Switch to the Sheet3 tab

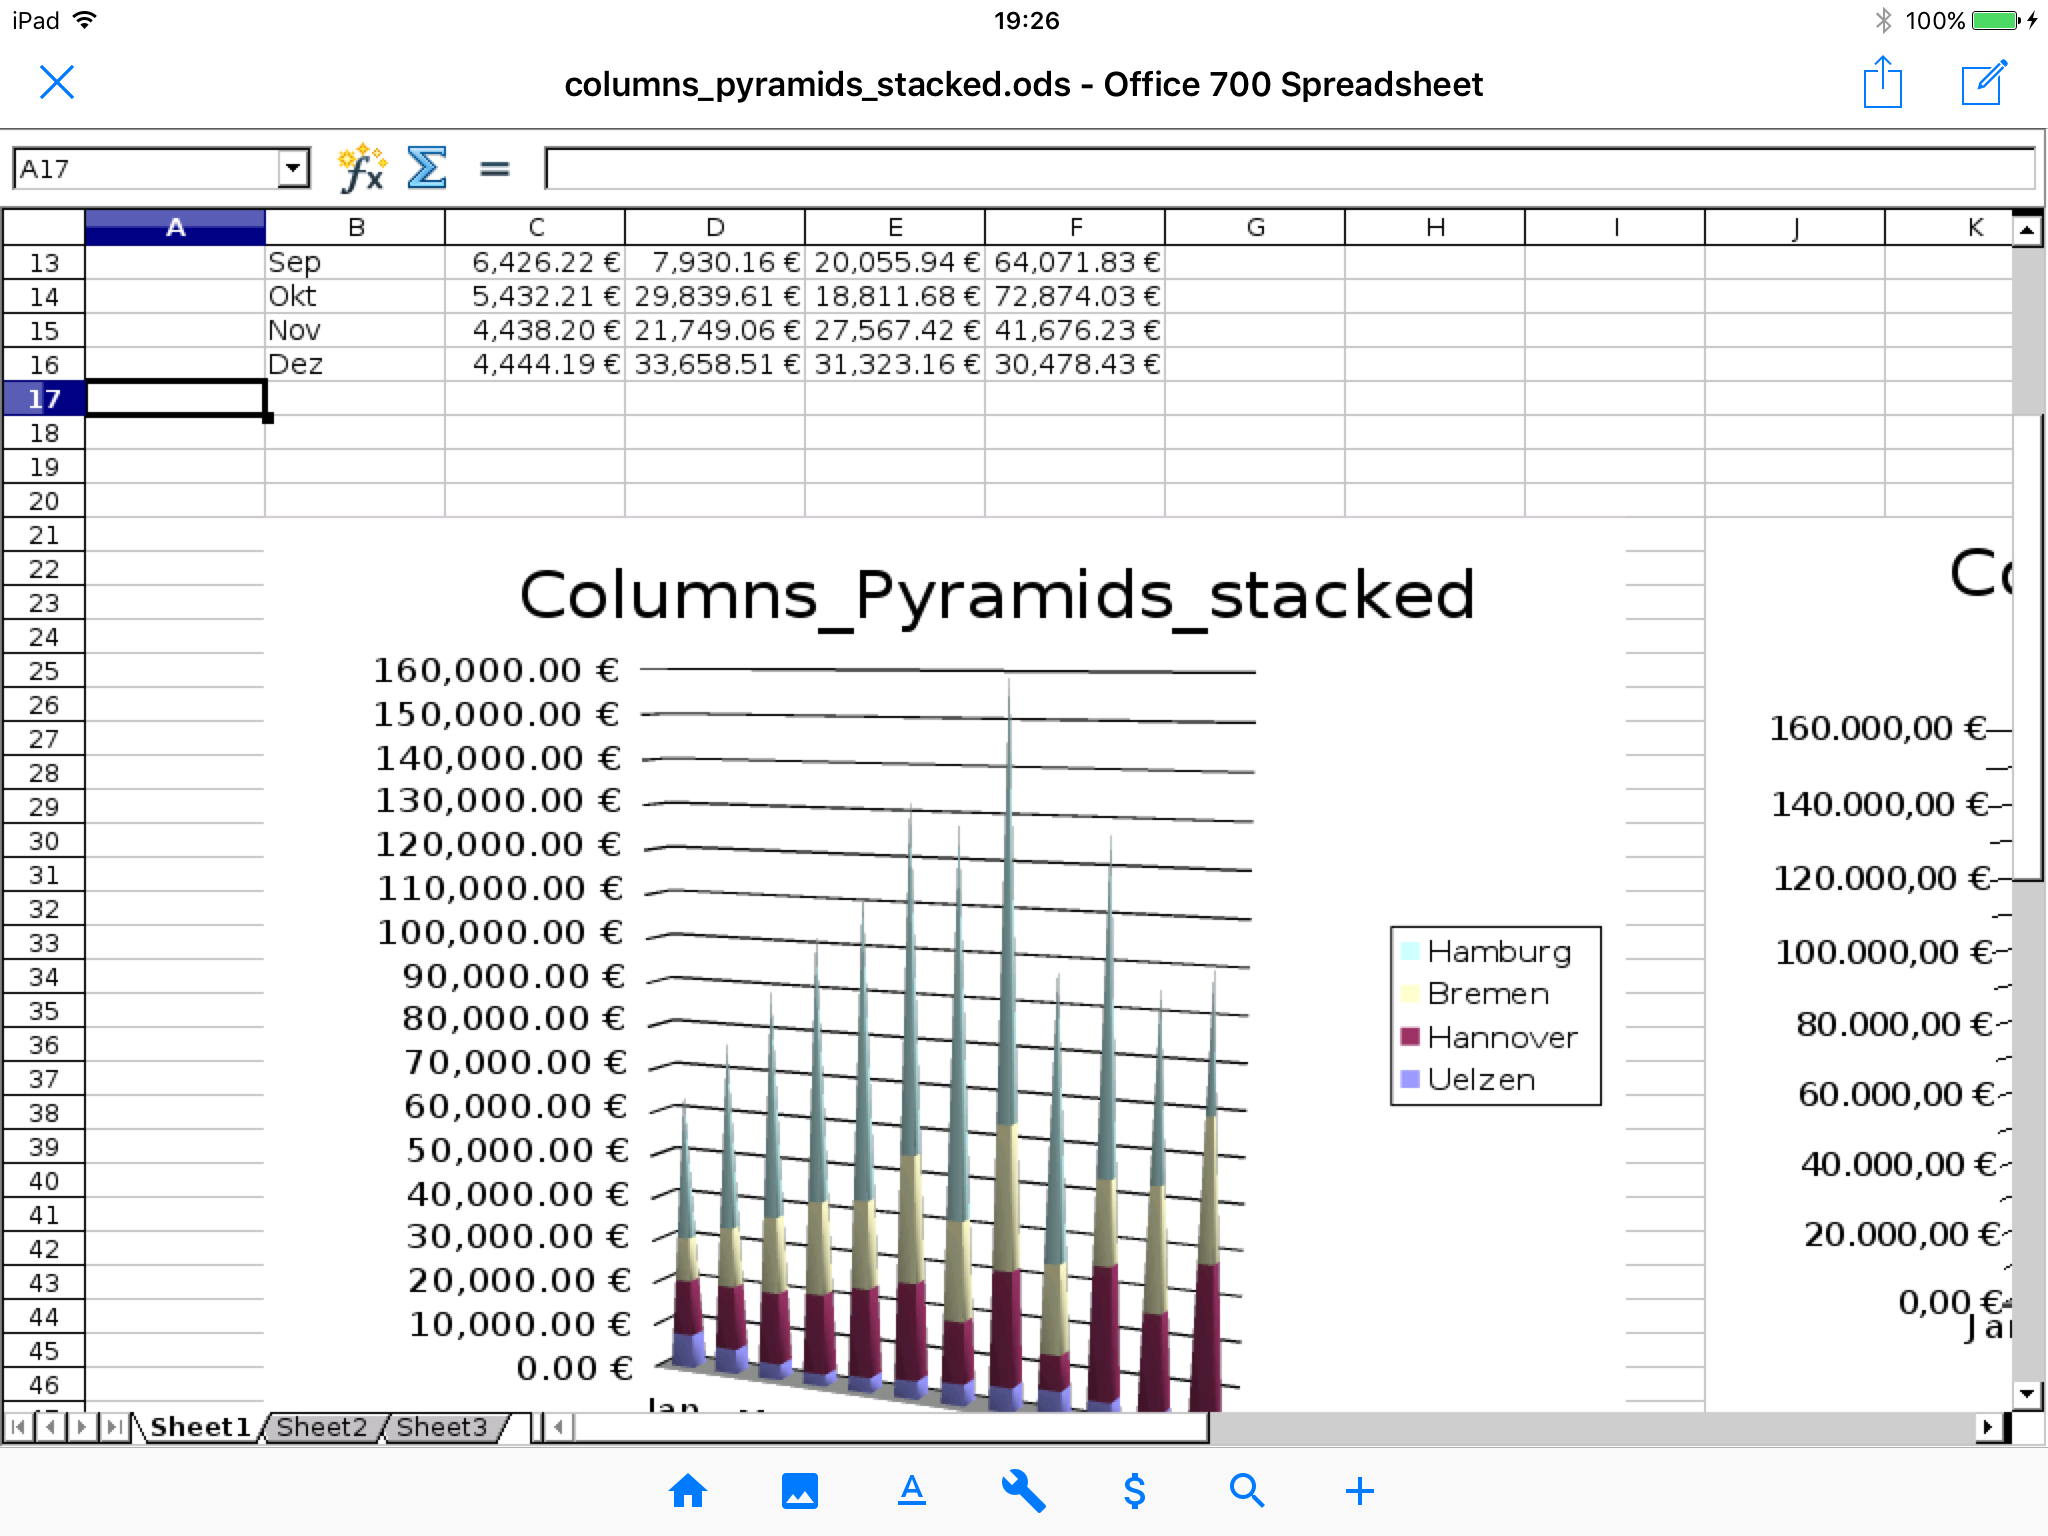click(x=441, y=1427)
